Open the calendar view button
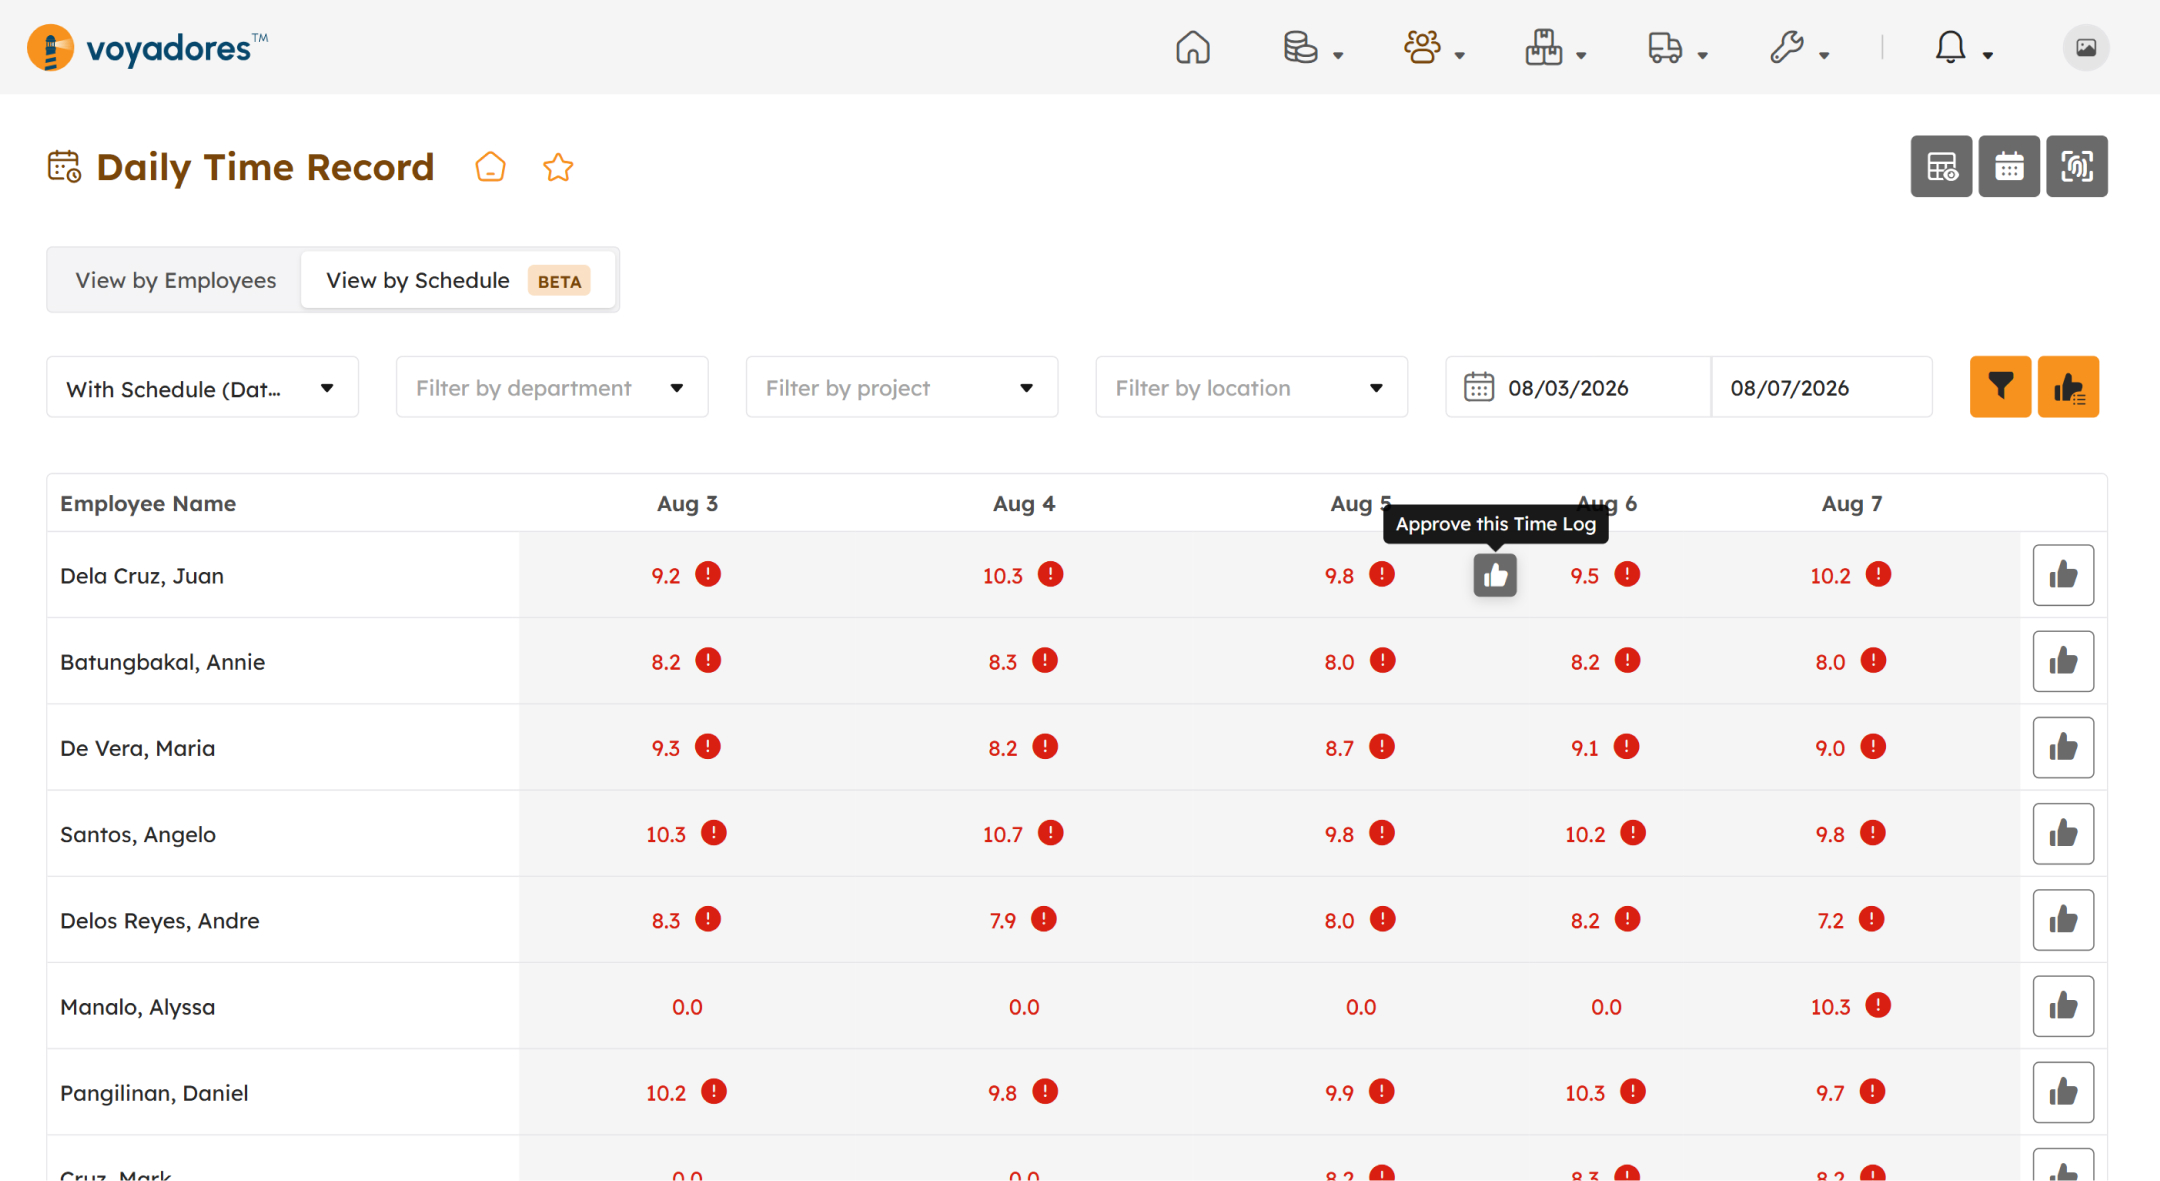Screen dimensions: 2160x1181 [2009, 166]
